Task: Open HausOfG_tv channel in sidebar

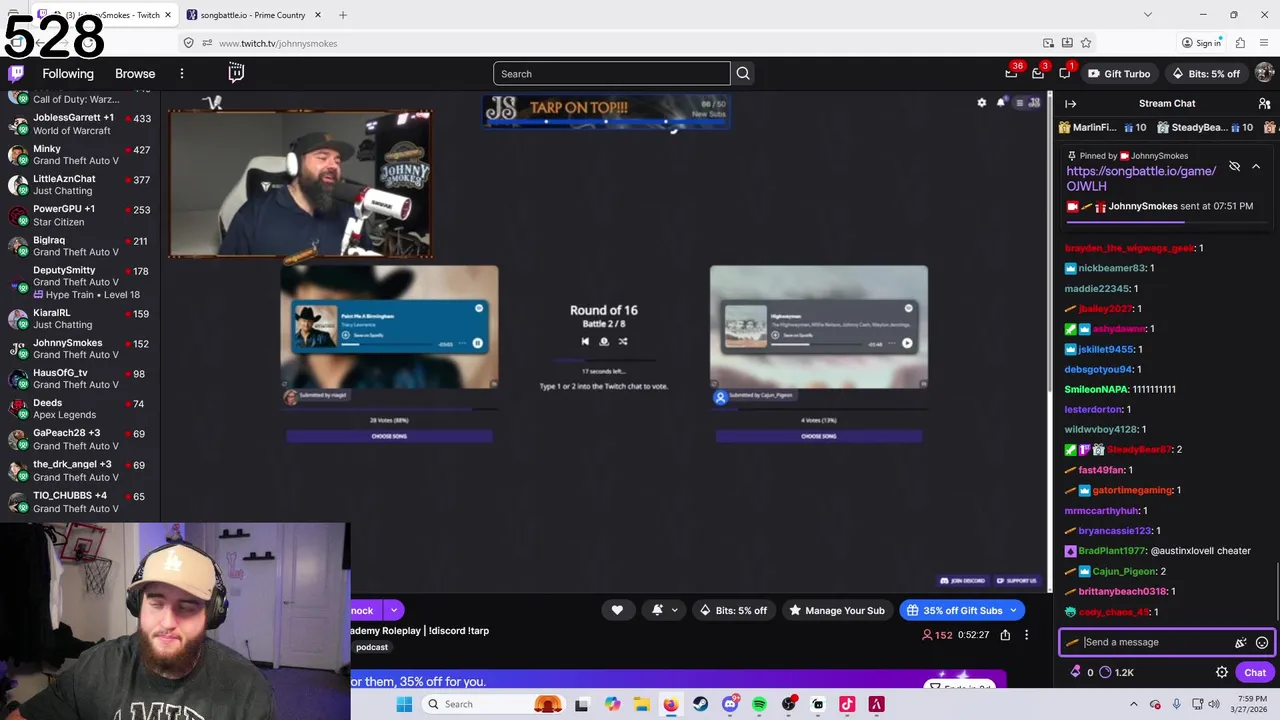Action: pyautogui.click(x=80, y=379)
